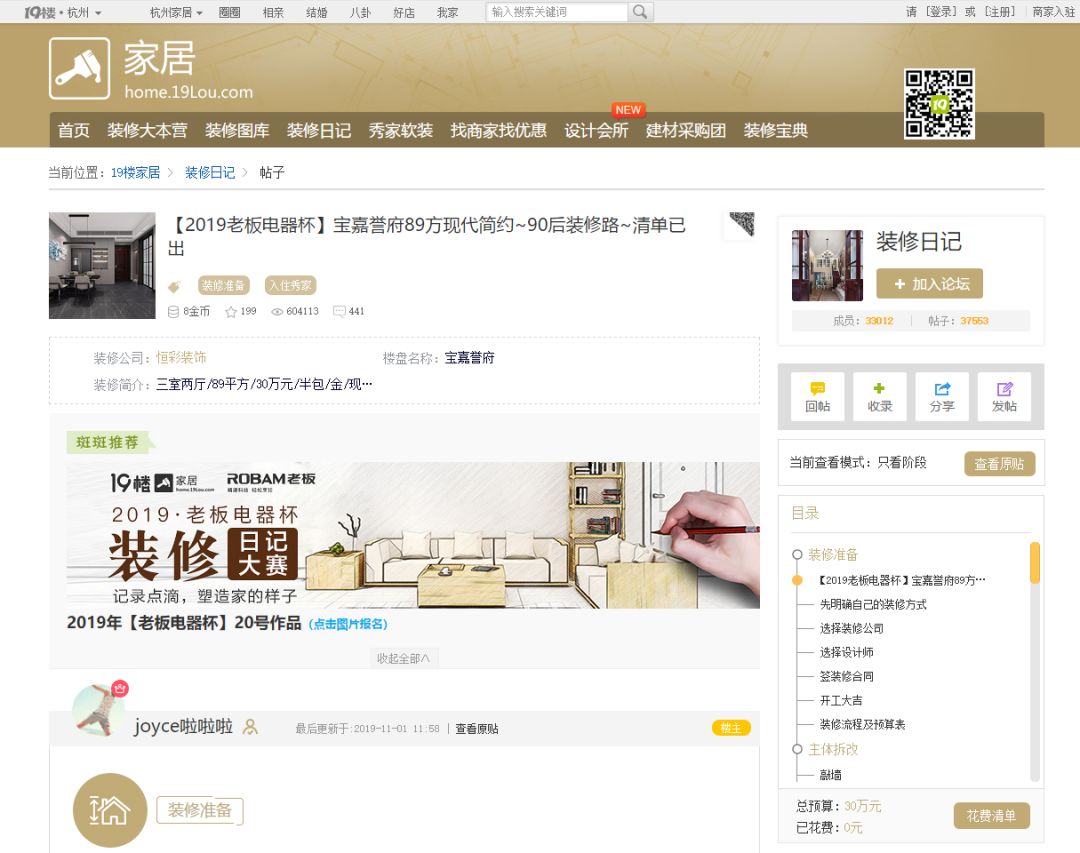Click the tag icon before 装修准备 label
This screenshot has height=853, width=1080.
pyautogui.click(x=174, y=286)
